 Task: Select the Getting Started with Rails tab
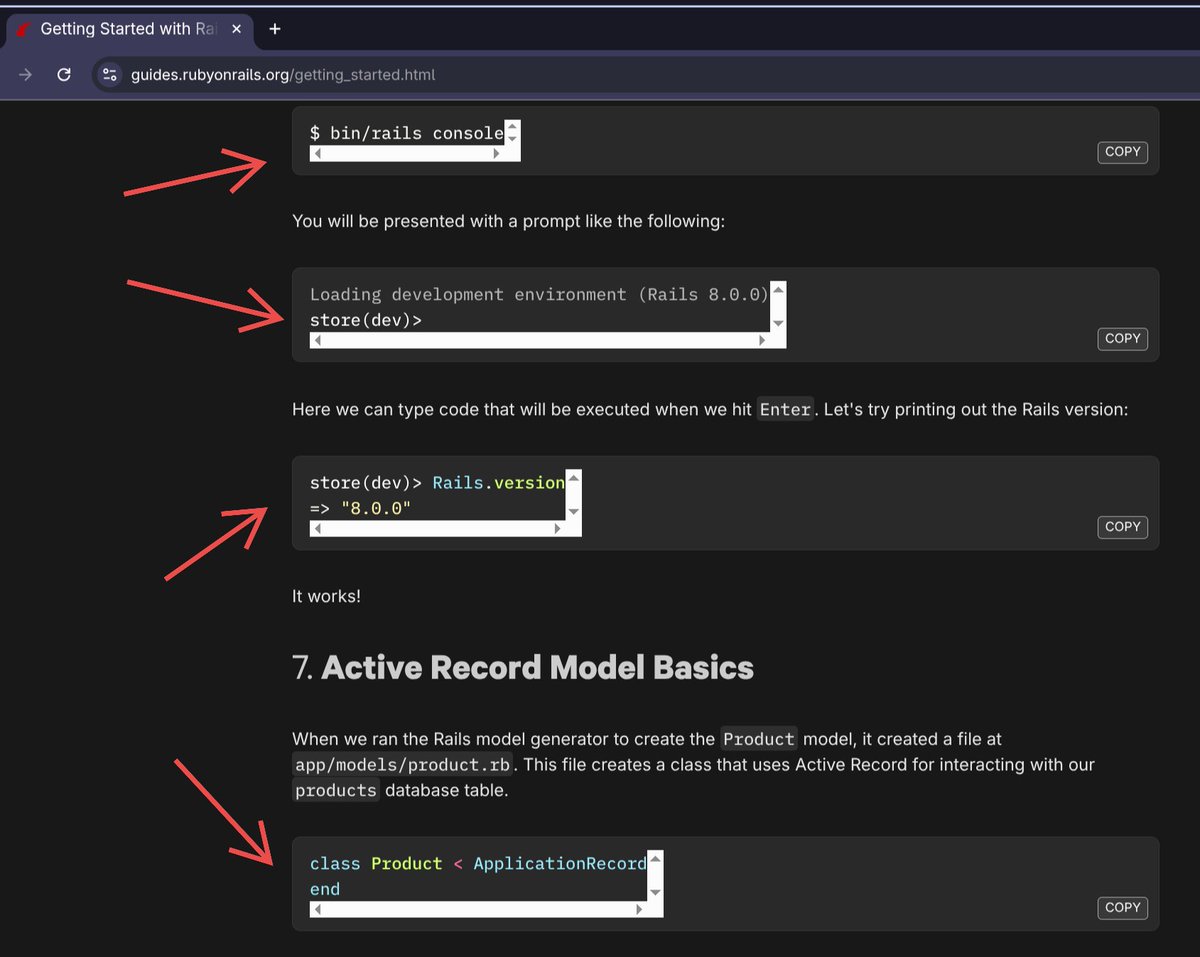pos(128,29)
